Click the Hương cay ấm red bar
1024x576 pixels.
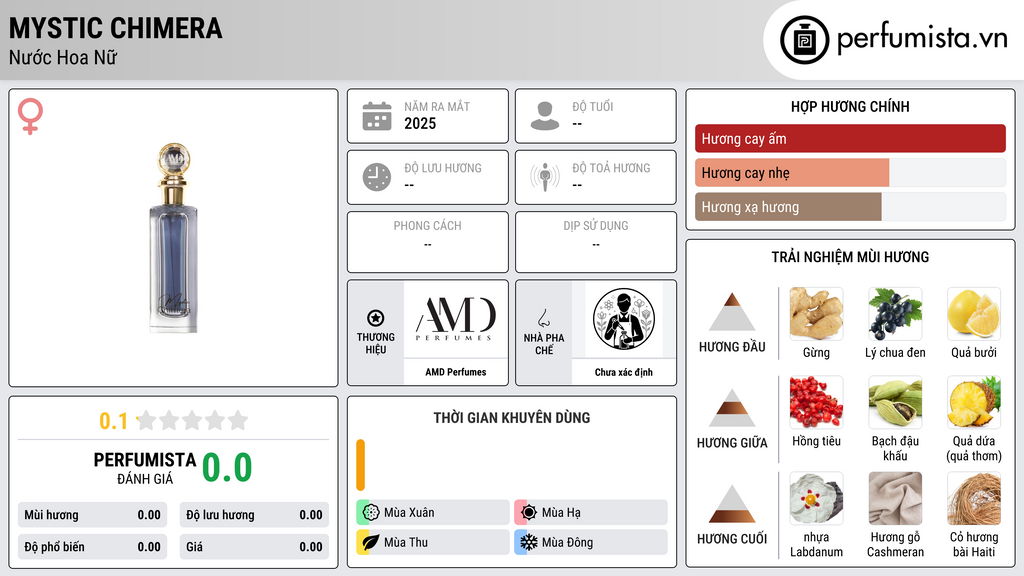pyautogui.click(x=850, y=138)
